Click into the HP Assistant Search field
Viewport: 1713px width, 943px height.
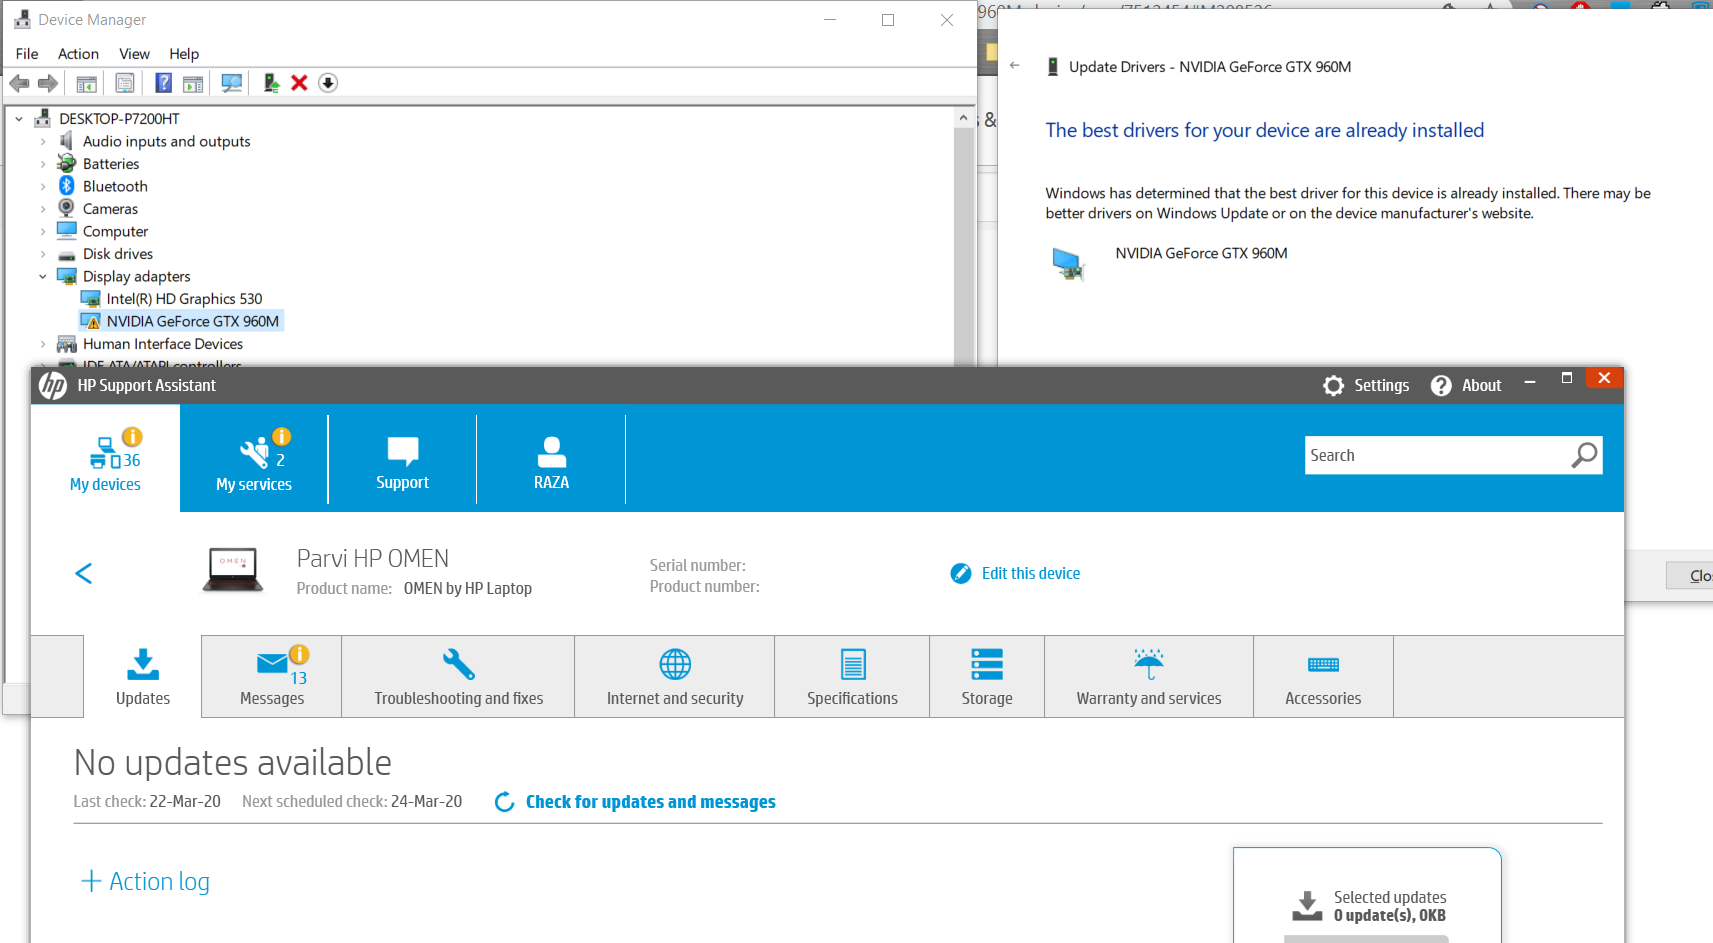pos(1435,455)
